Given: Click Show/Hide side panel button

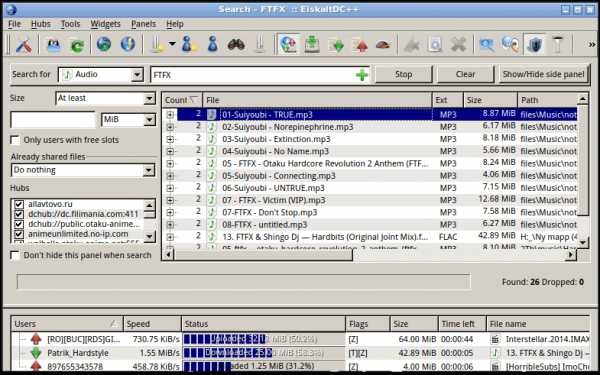Looking at the screenshot, I should click(543, 74).
